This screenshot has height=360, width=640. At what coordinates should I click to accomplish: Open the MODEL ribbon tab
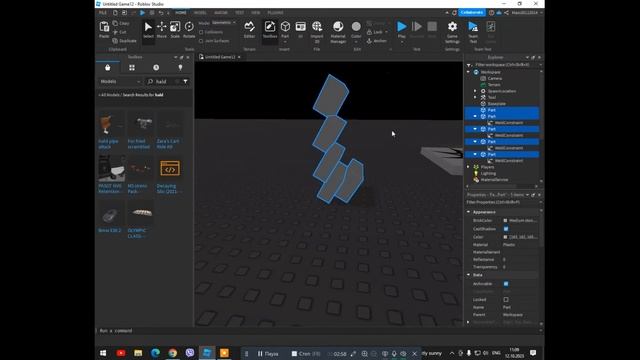pyautogui.click(x=200, y=13)
